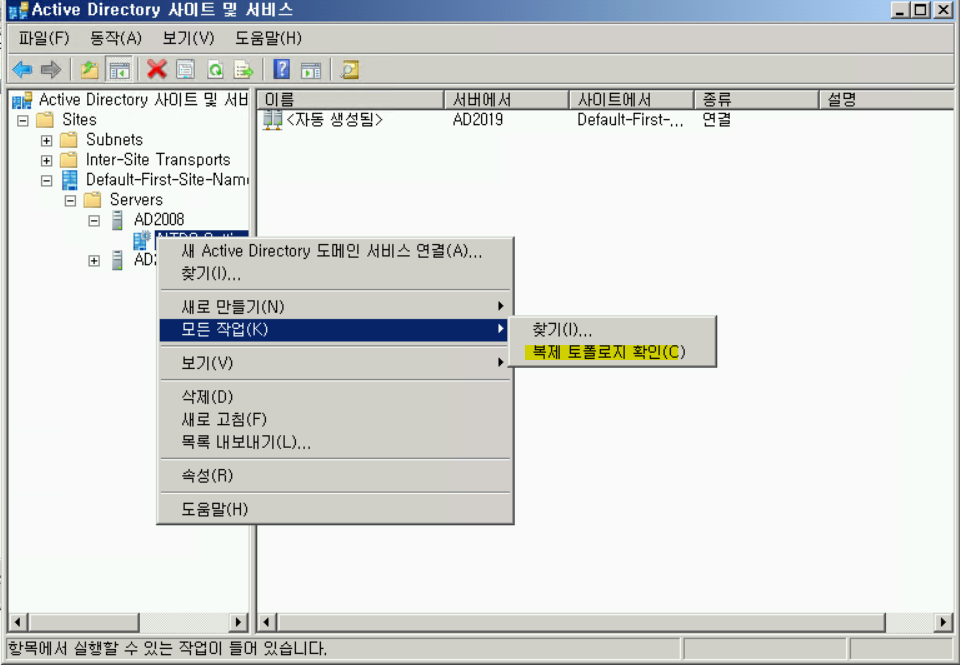Click the NTDS Settings icon under AD2008
Image resolution: width=960 pixels, height=665 pixels.
pos(141,239)
